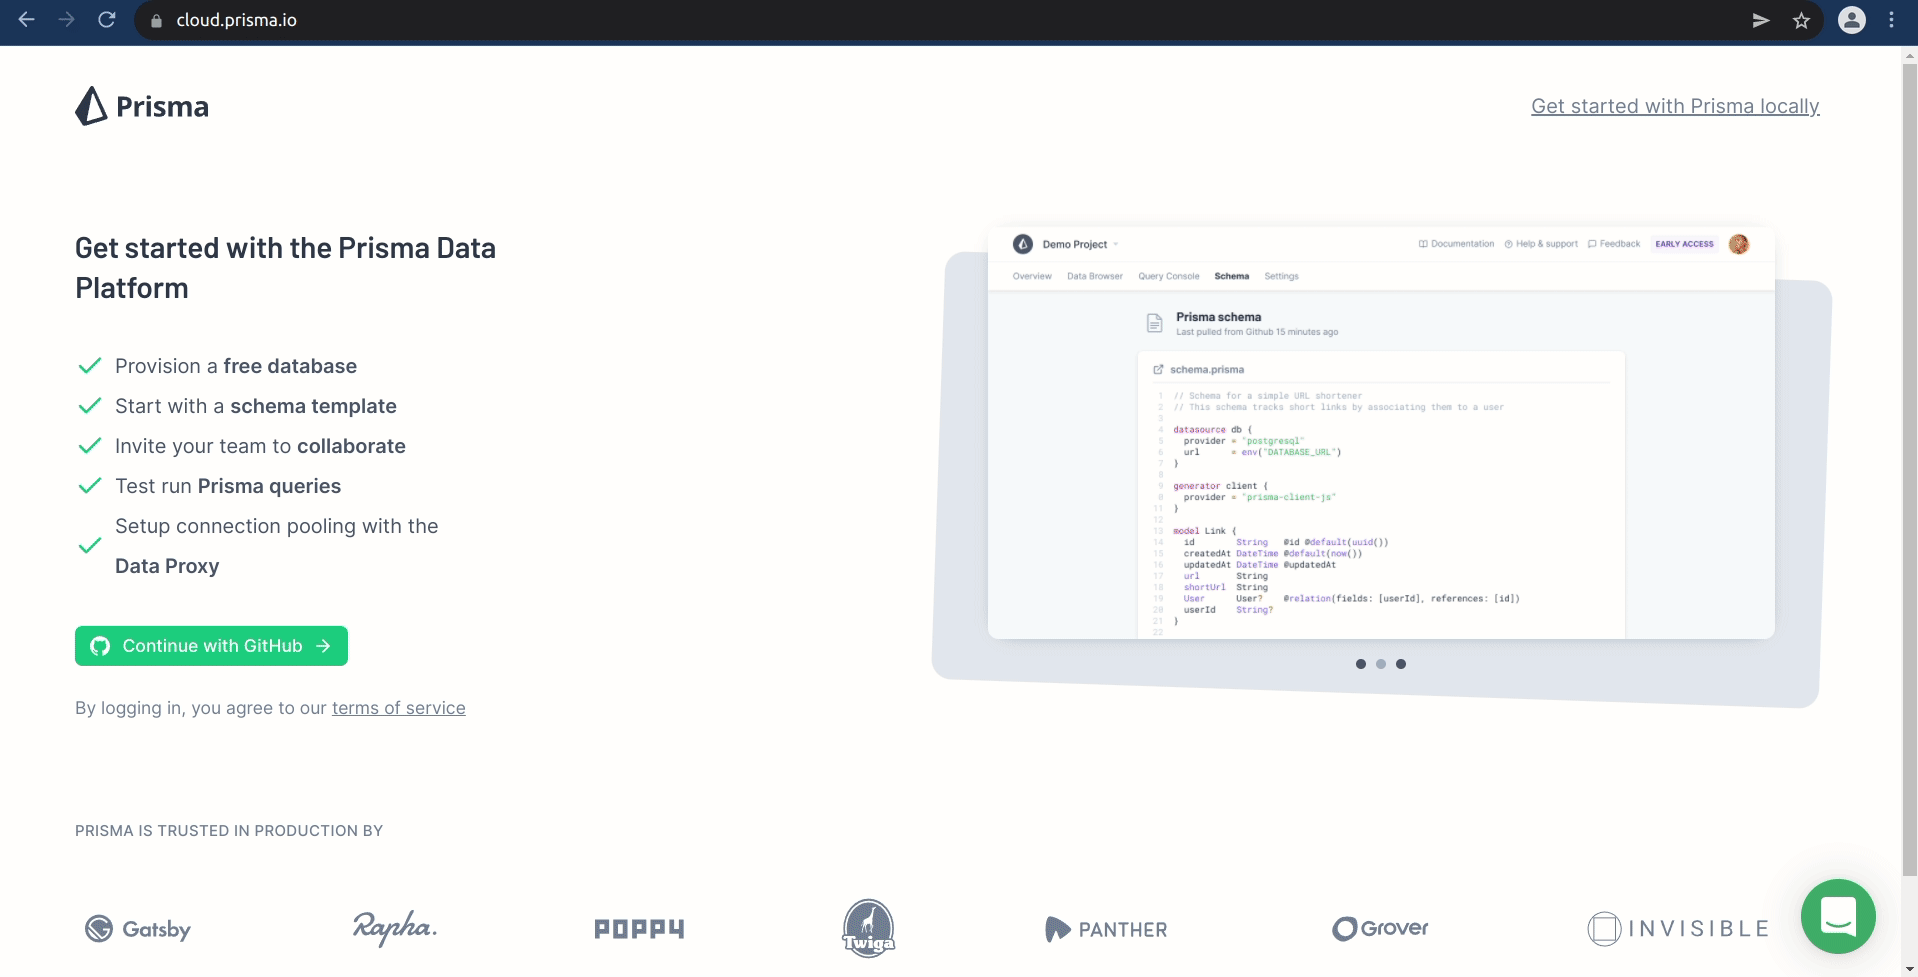The image size is (1918, 977).
Task: Click the user avatar in preview
Action: click(x=1739, y=244)
